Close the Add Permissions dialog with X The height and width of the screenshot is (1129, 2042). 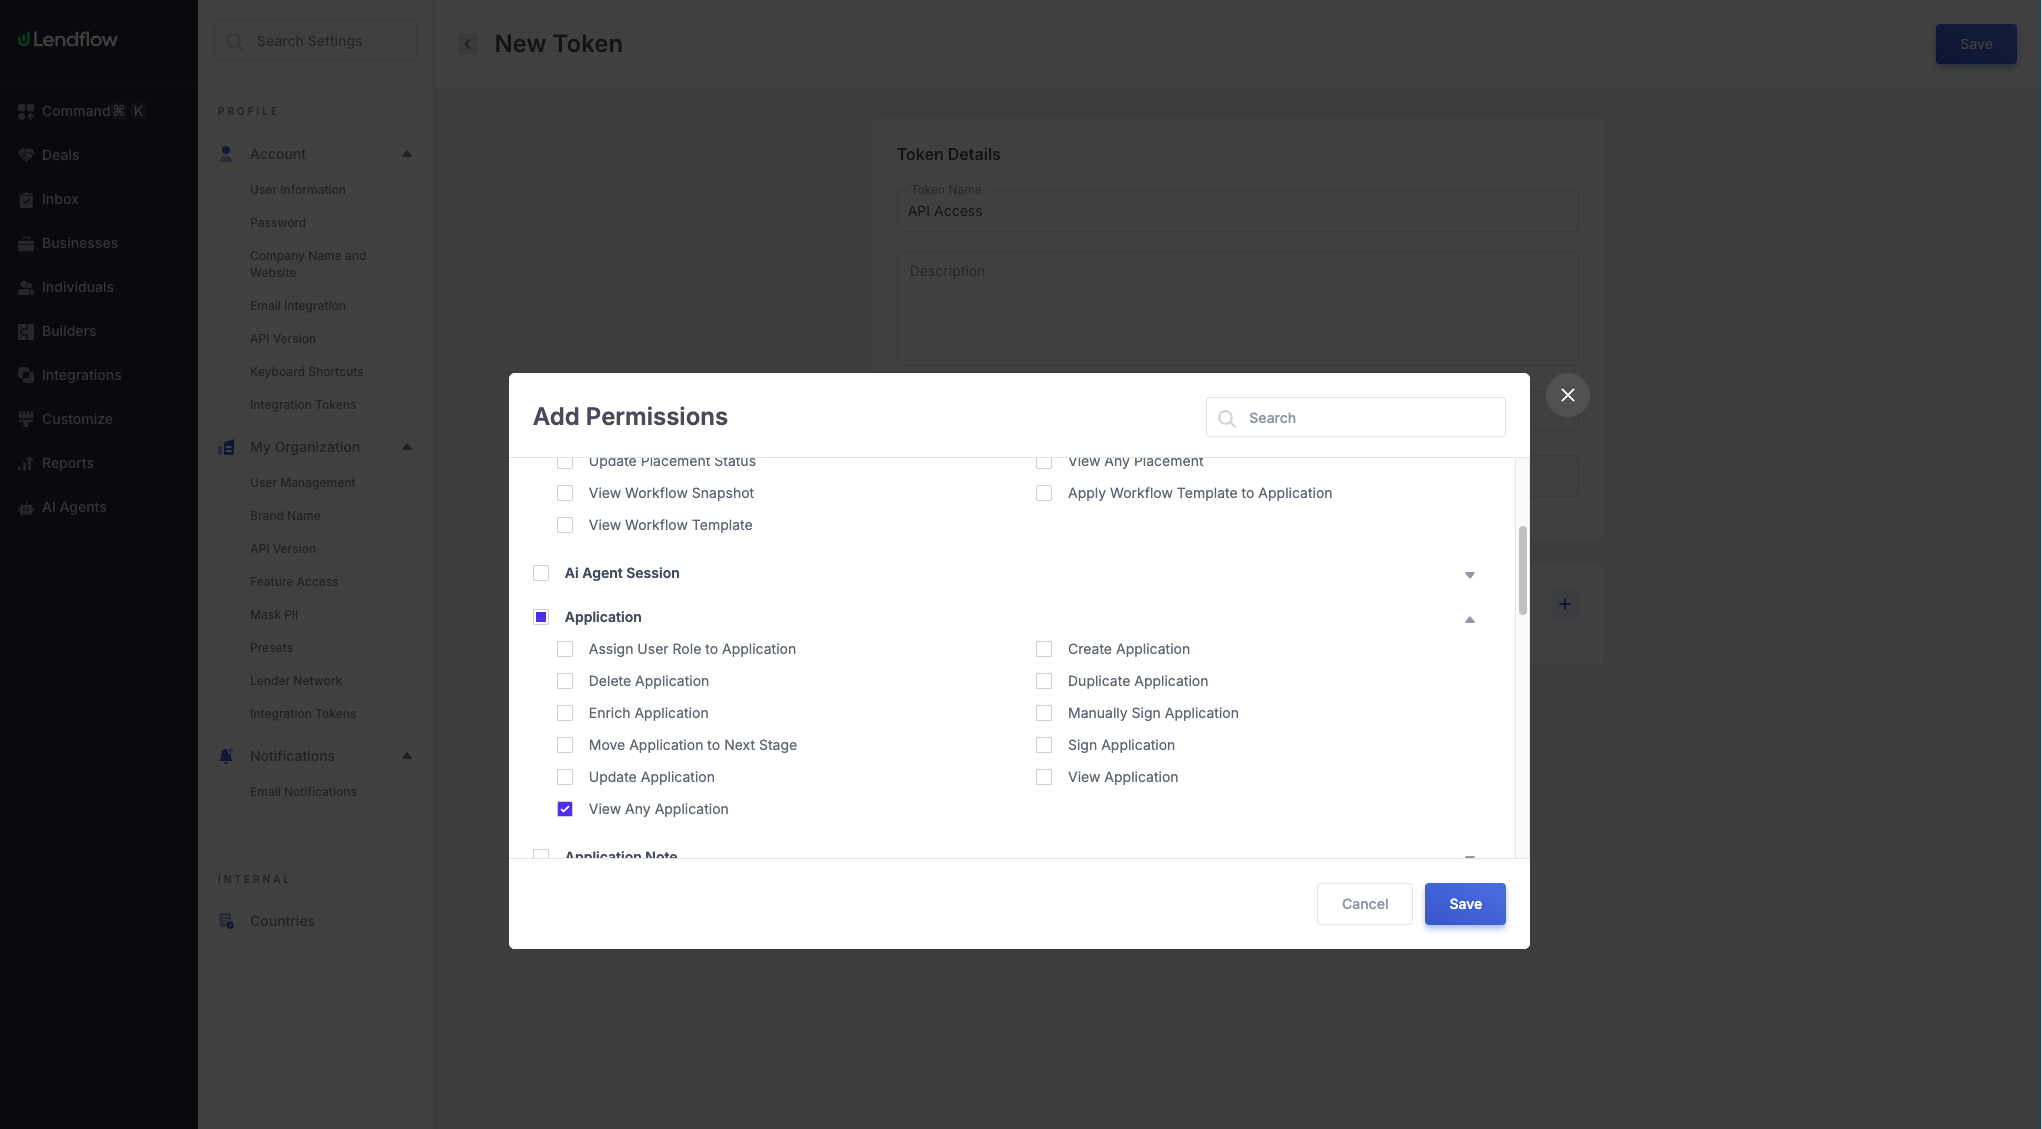coord(1568,395)
